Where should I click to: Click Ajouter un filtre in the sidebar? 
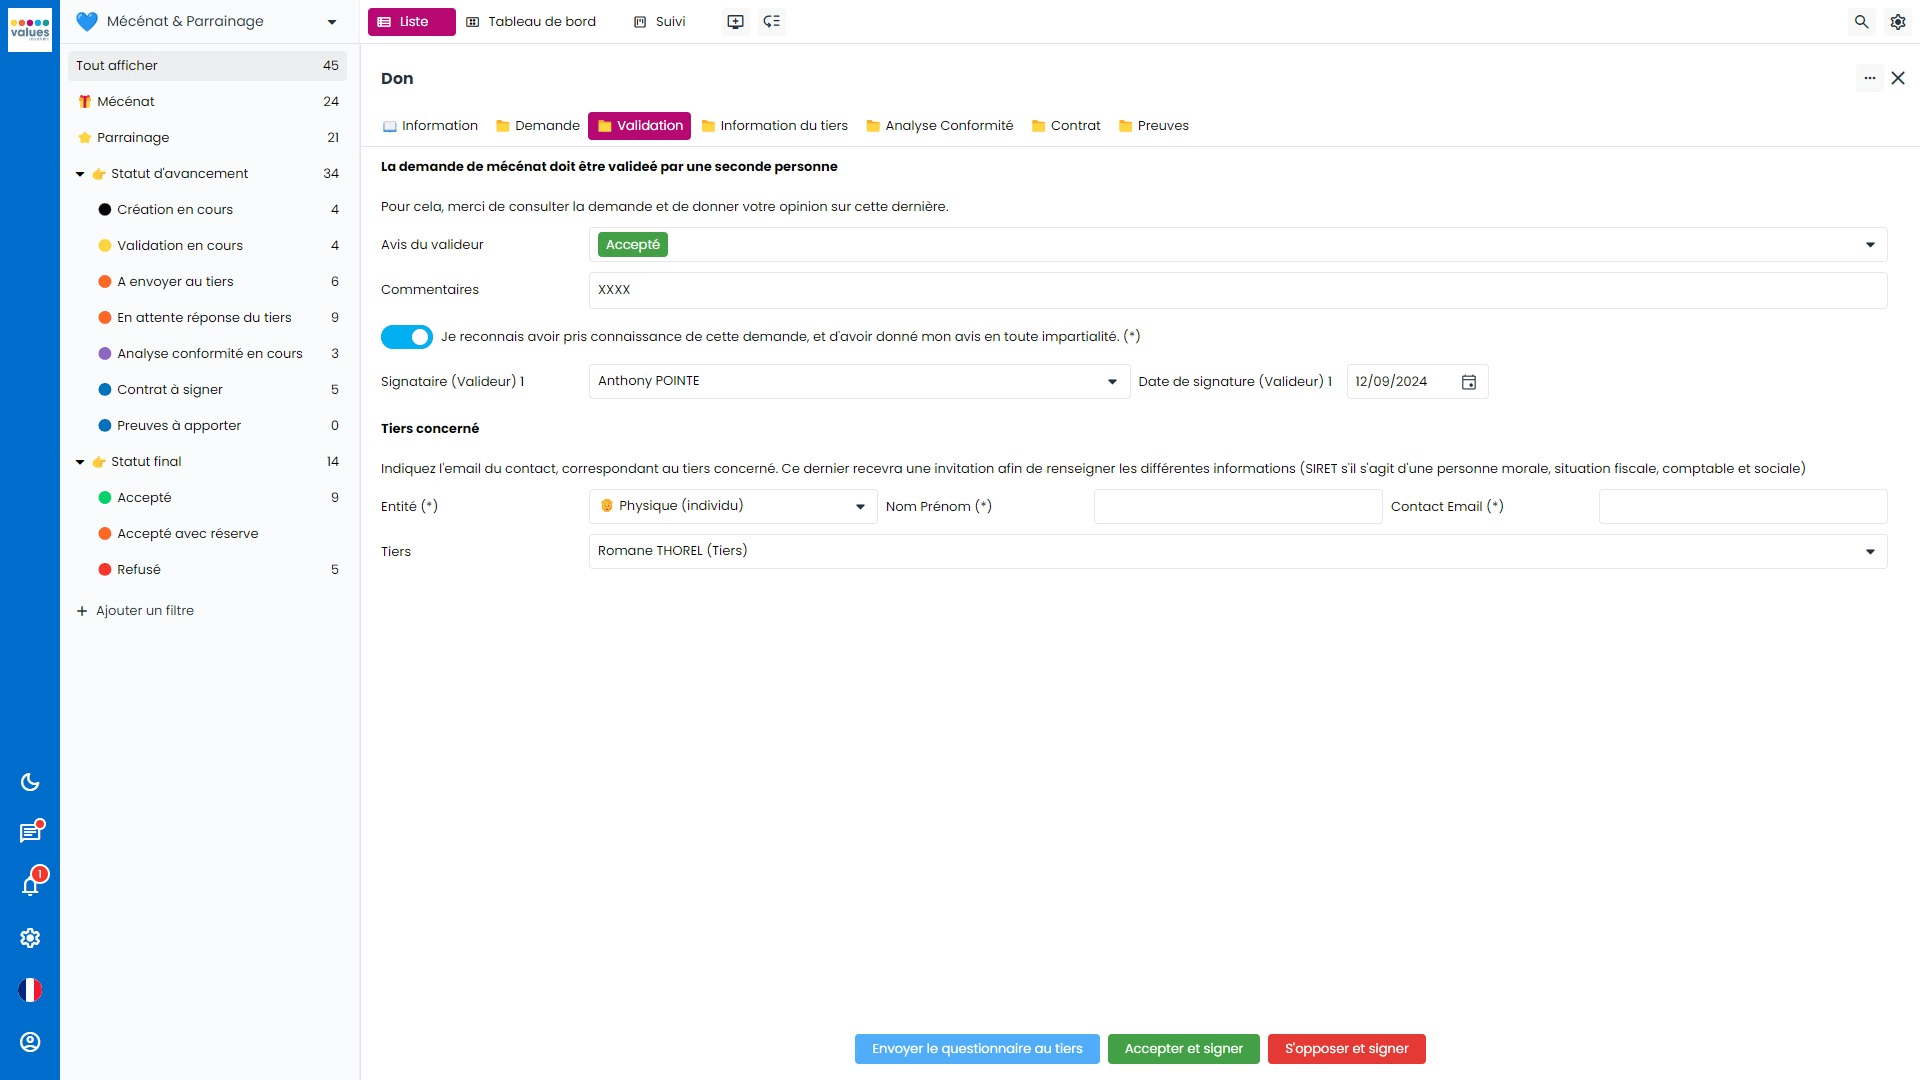pyautogui.click(x=134, y=610)
